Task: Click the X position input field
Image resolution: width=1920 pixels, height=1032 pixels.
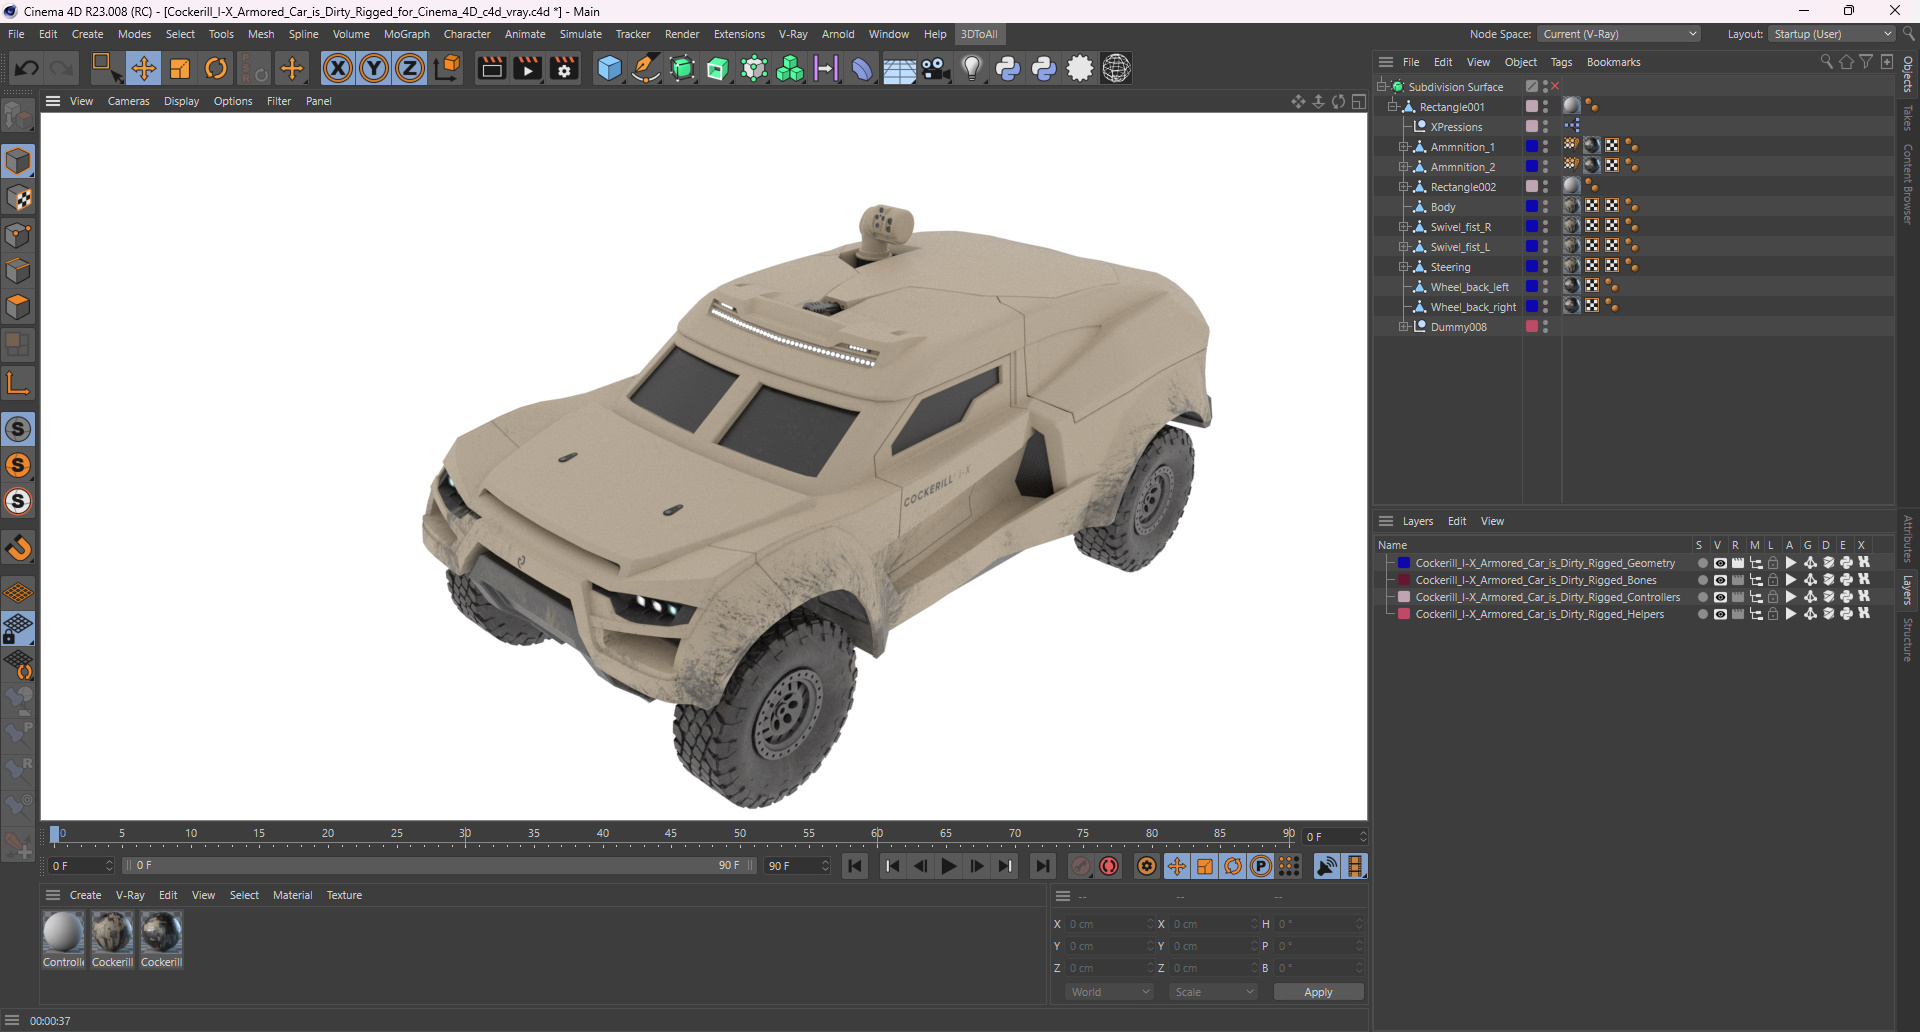Action: (1108, 924)
